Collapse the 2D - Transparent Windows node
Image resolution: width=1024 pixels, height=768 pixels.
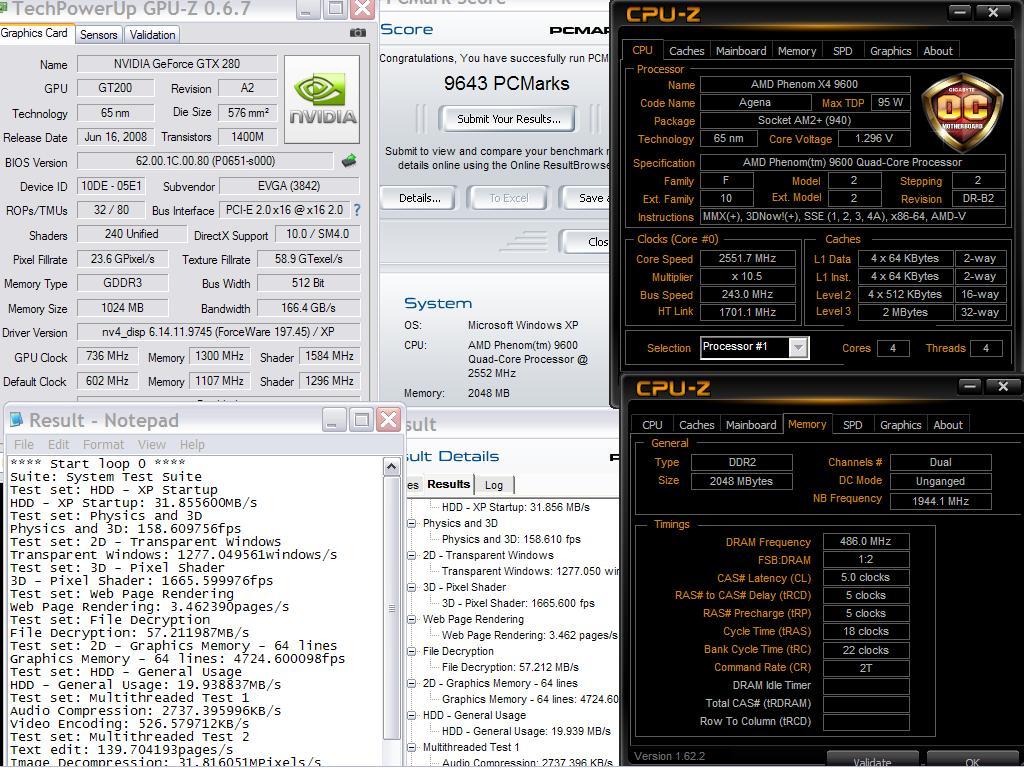coord(411,555)
